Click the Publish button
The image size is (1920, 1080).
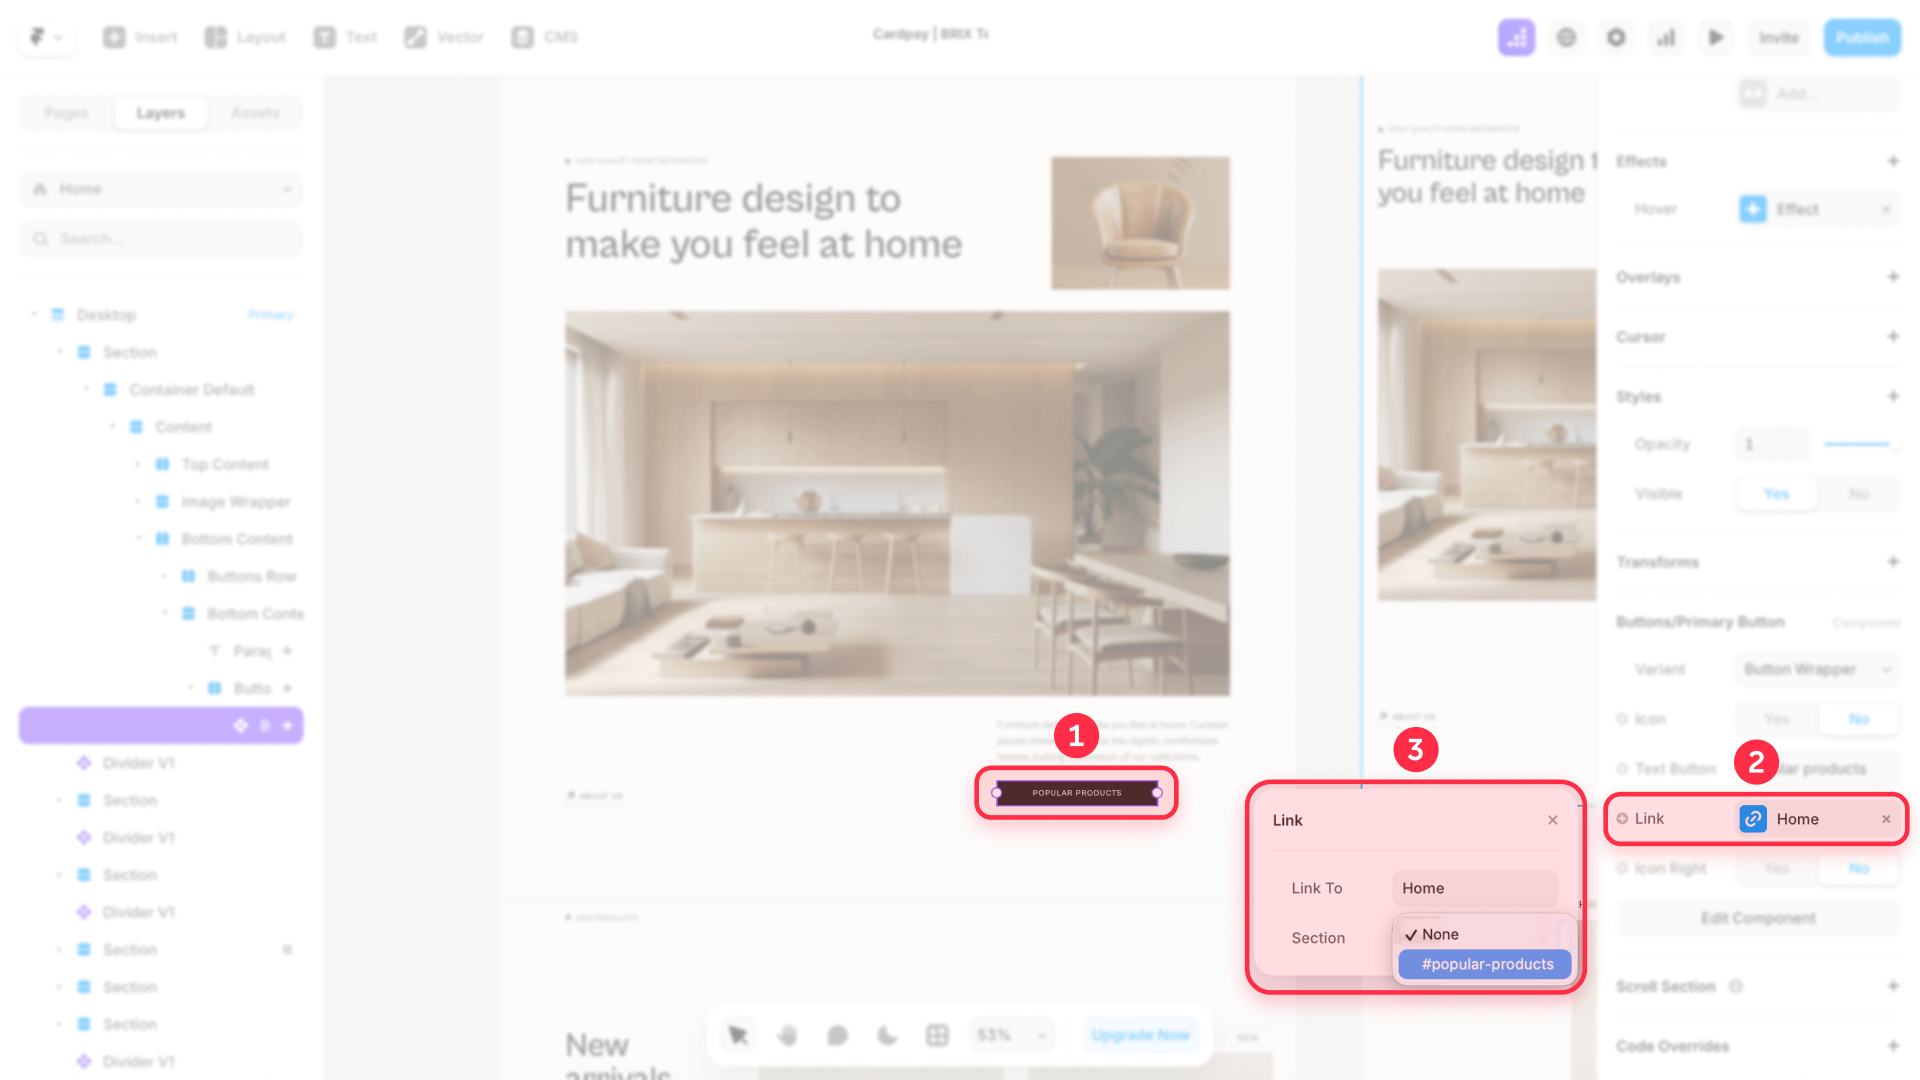pos(1862,38)
